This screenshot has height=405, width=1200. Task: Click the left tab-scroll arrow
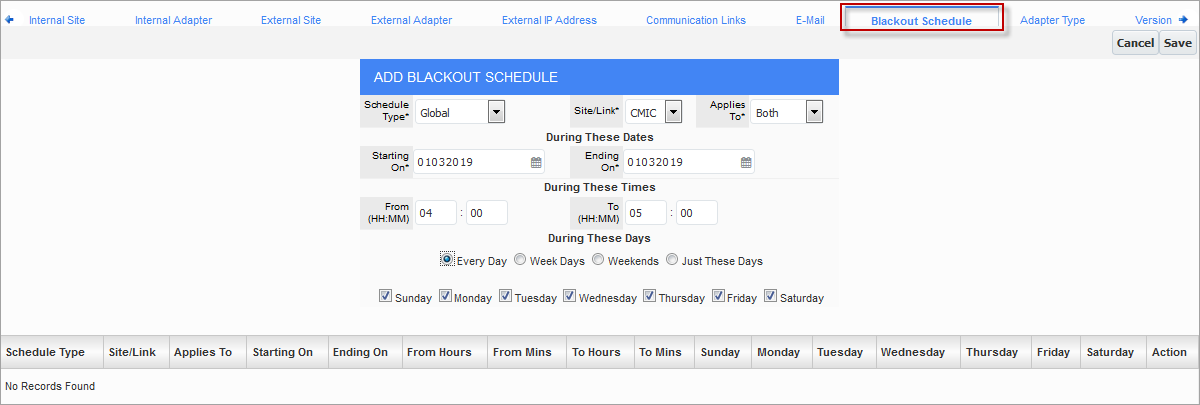pyautogui.click(x=10, y=19)
